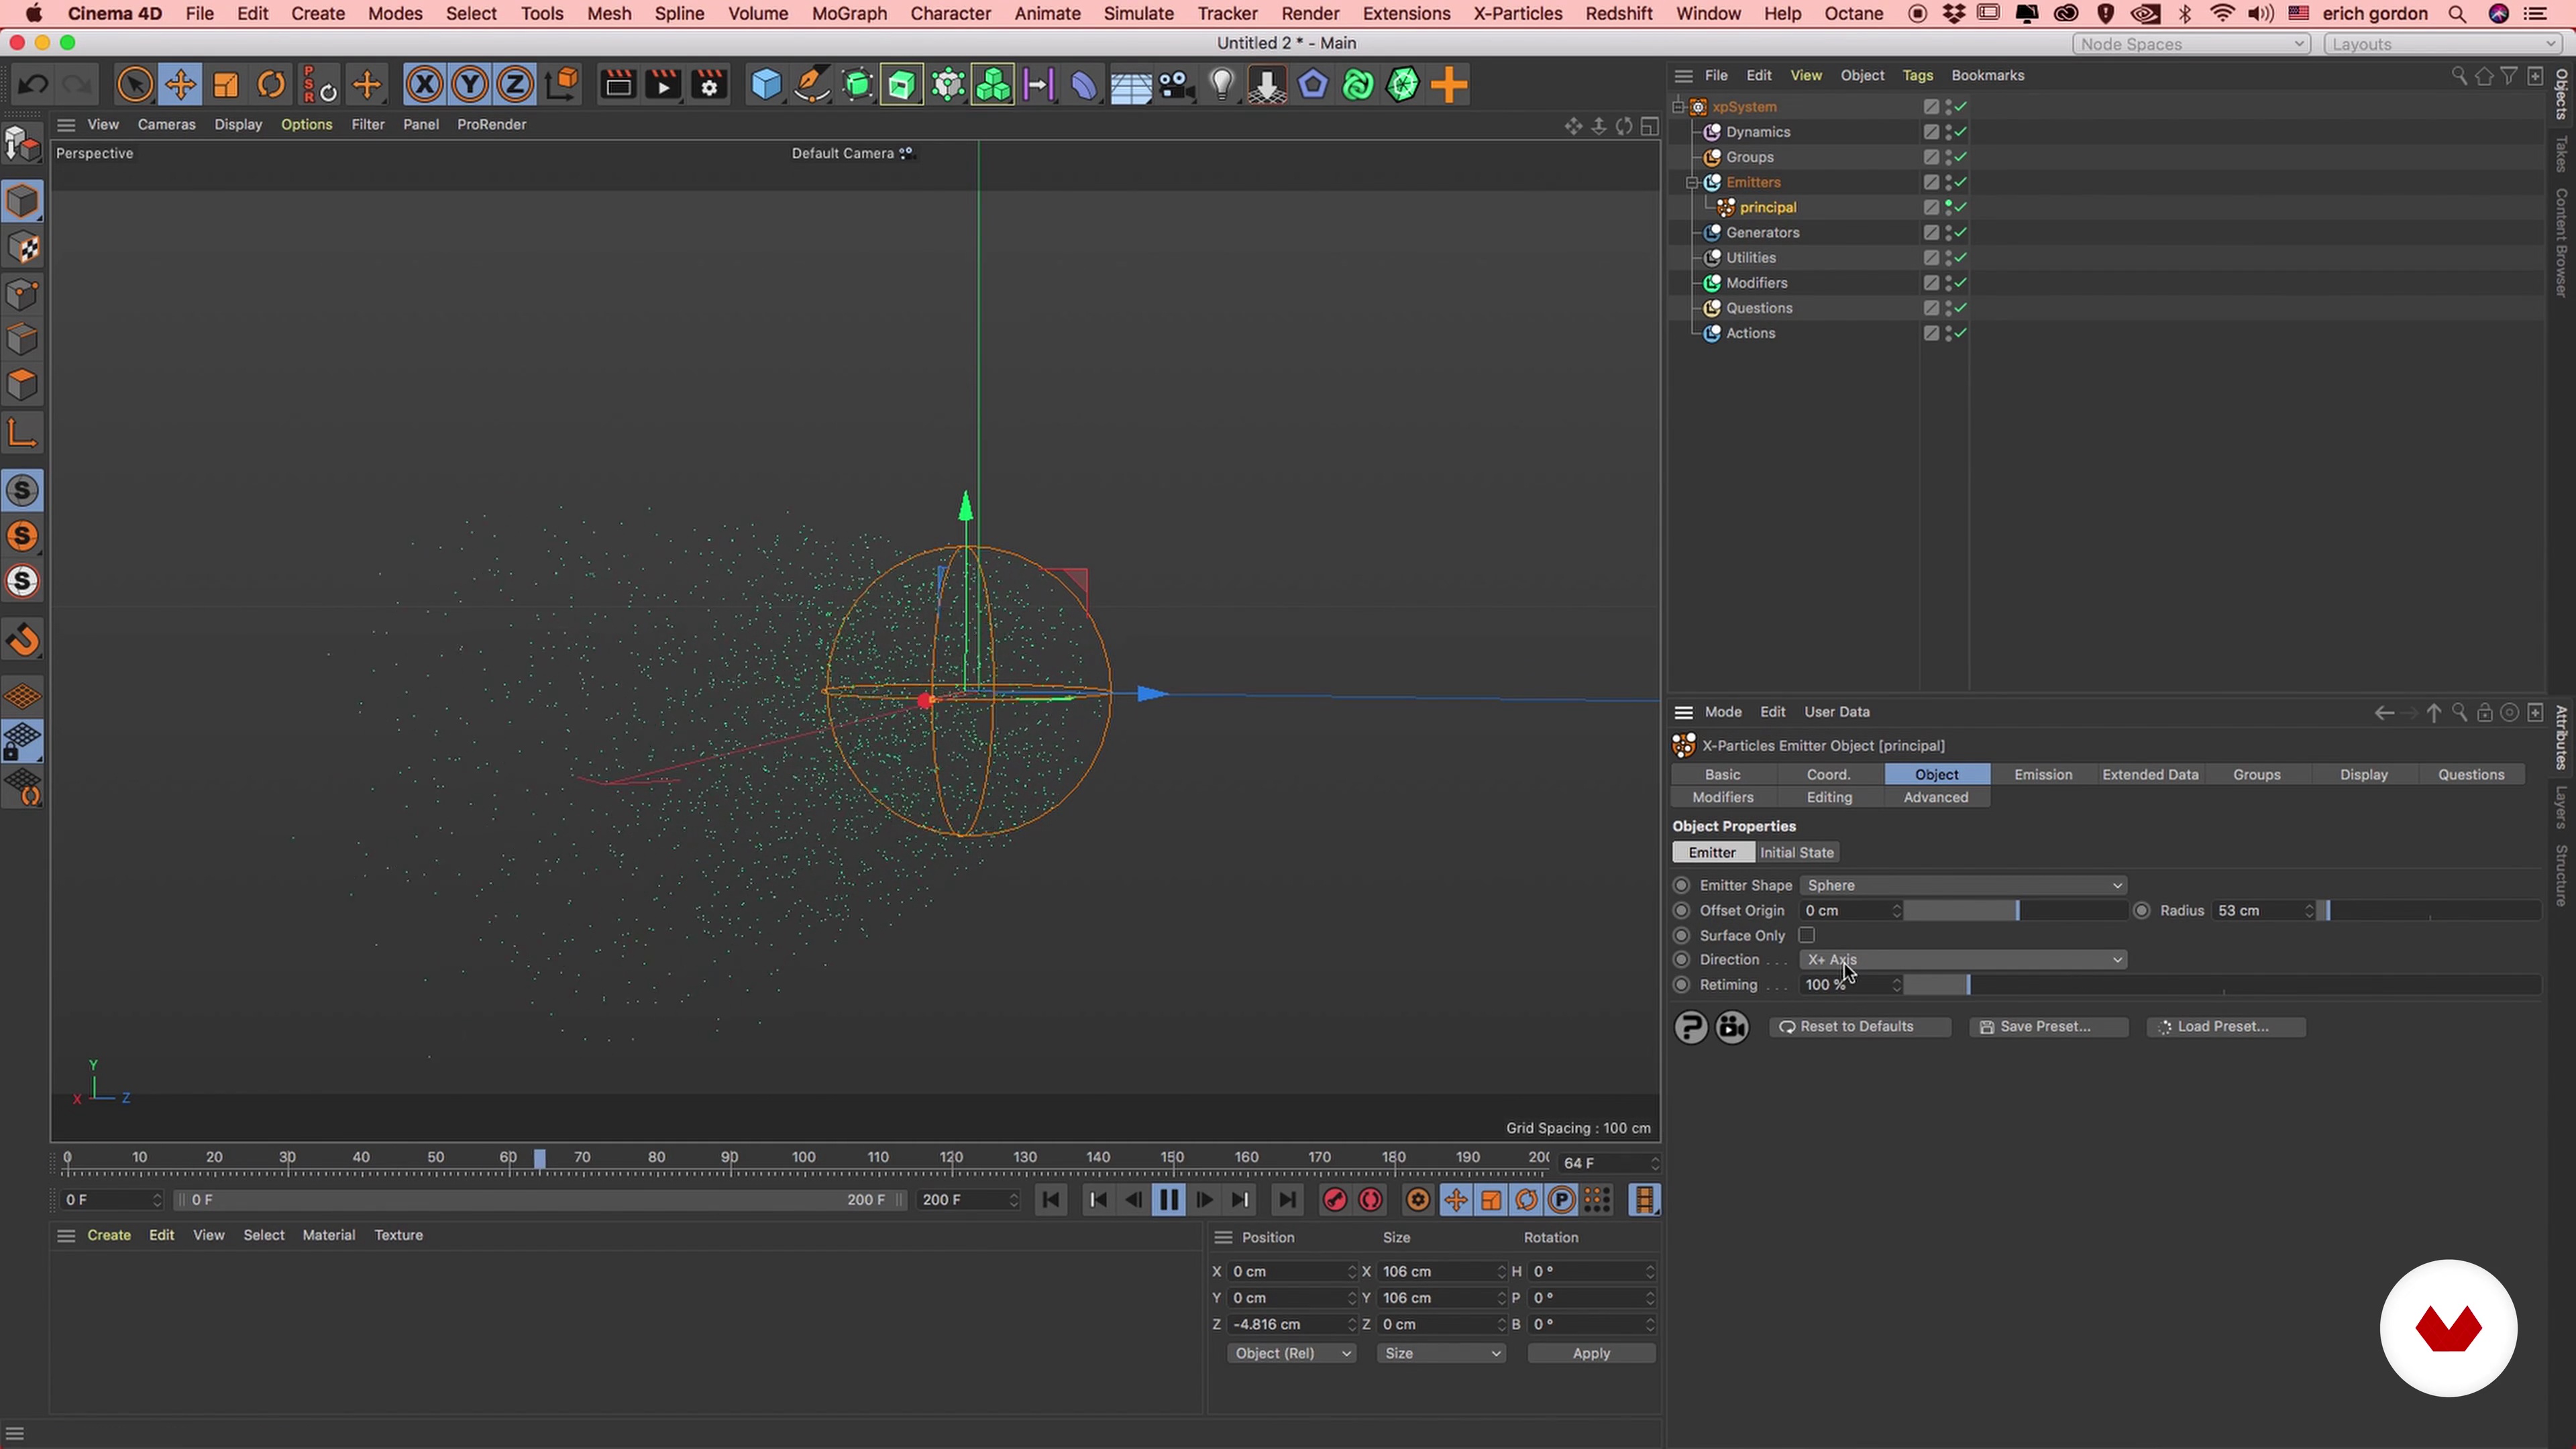The width and height of the screenshot is (2576, 1449).
Task: Toggle Autokeying record button
Action: [1370, 1200]
